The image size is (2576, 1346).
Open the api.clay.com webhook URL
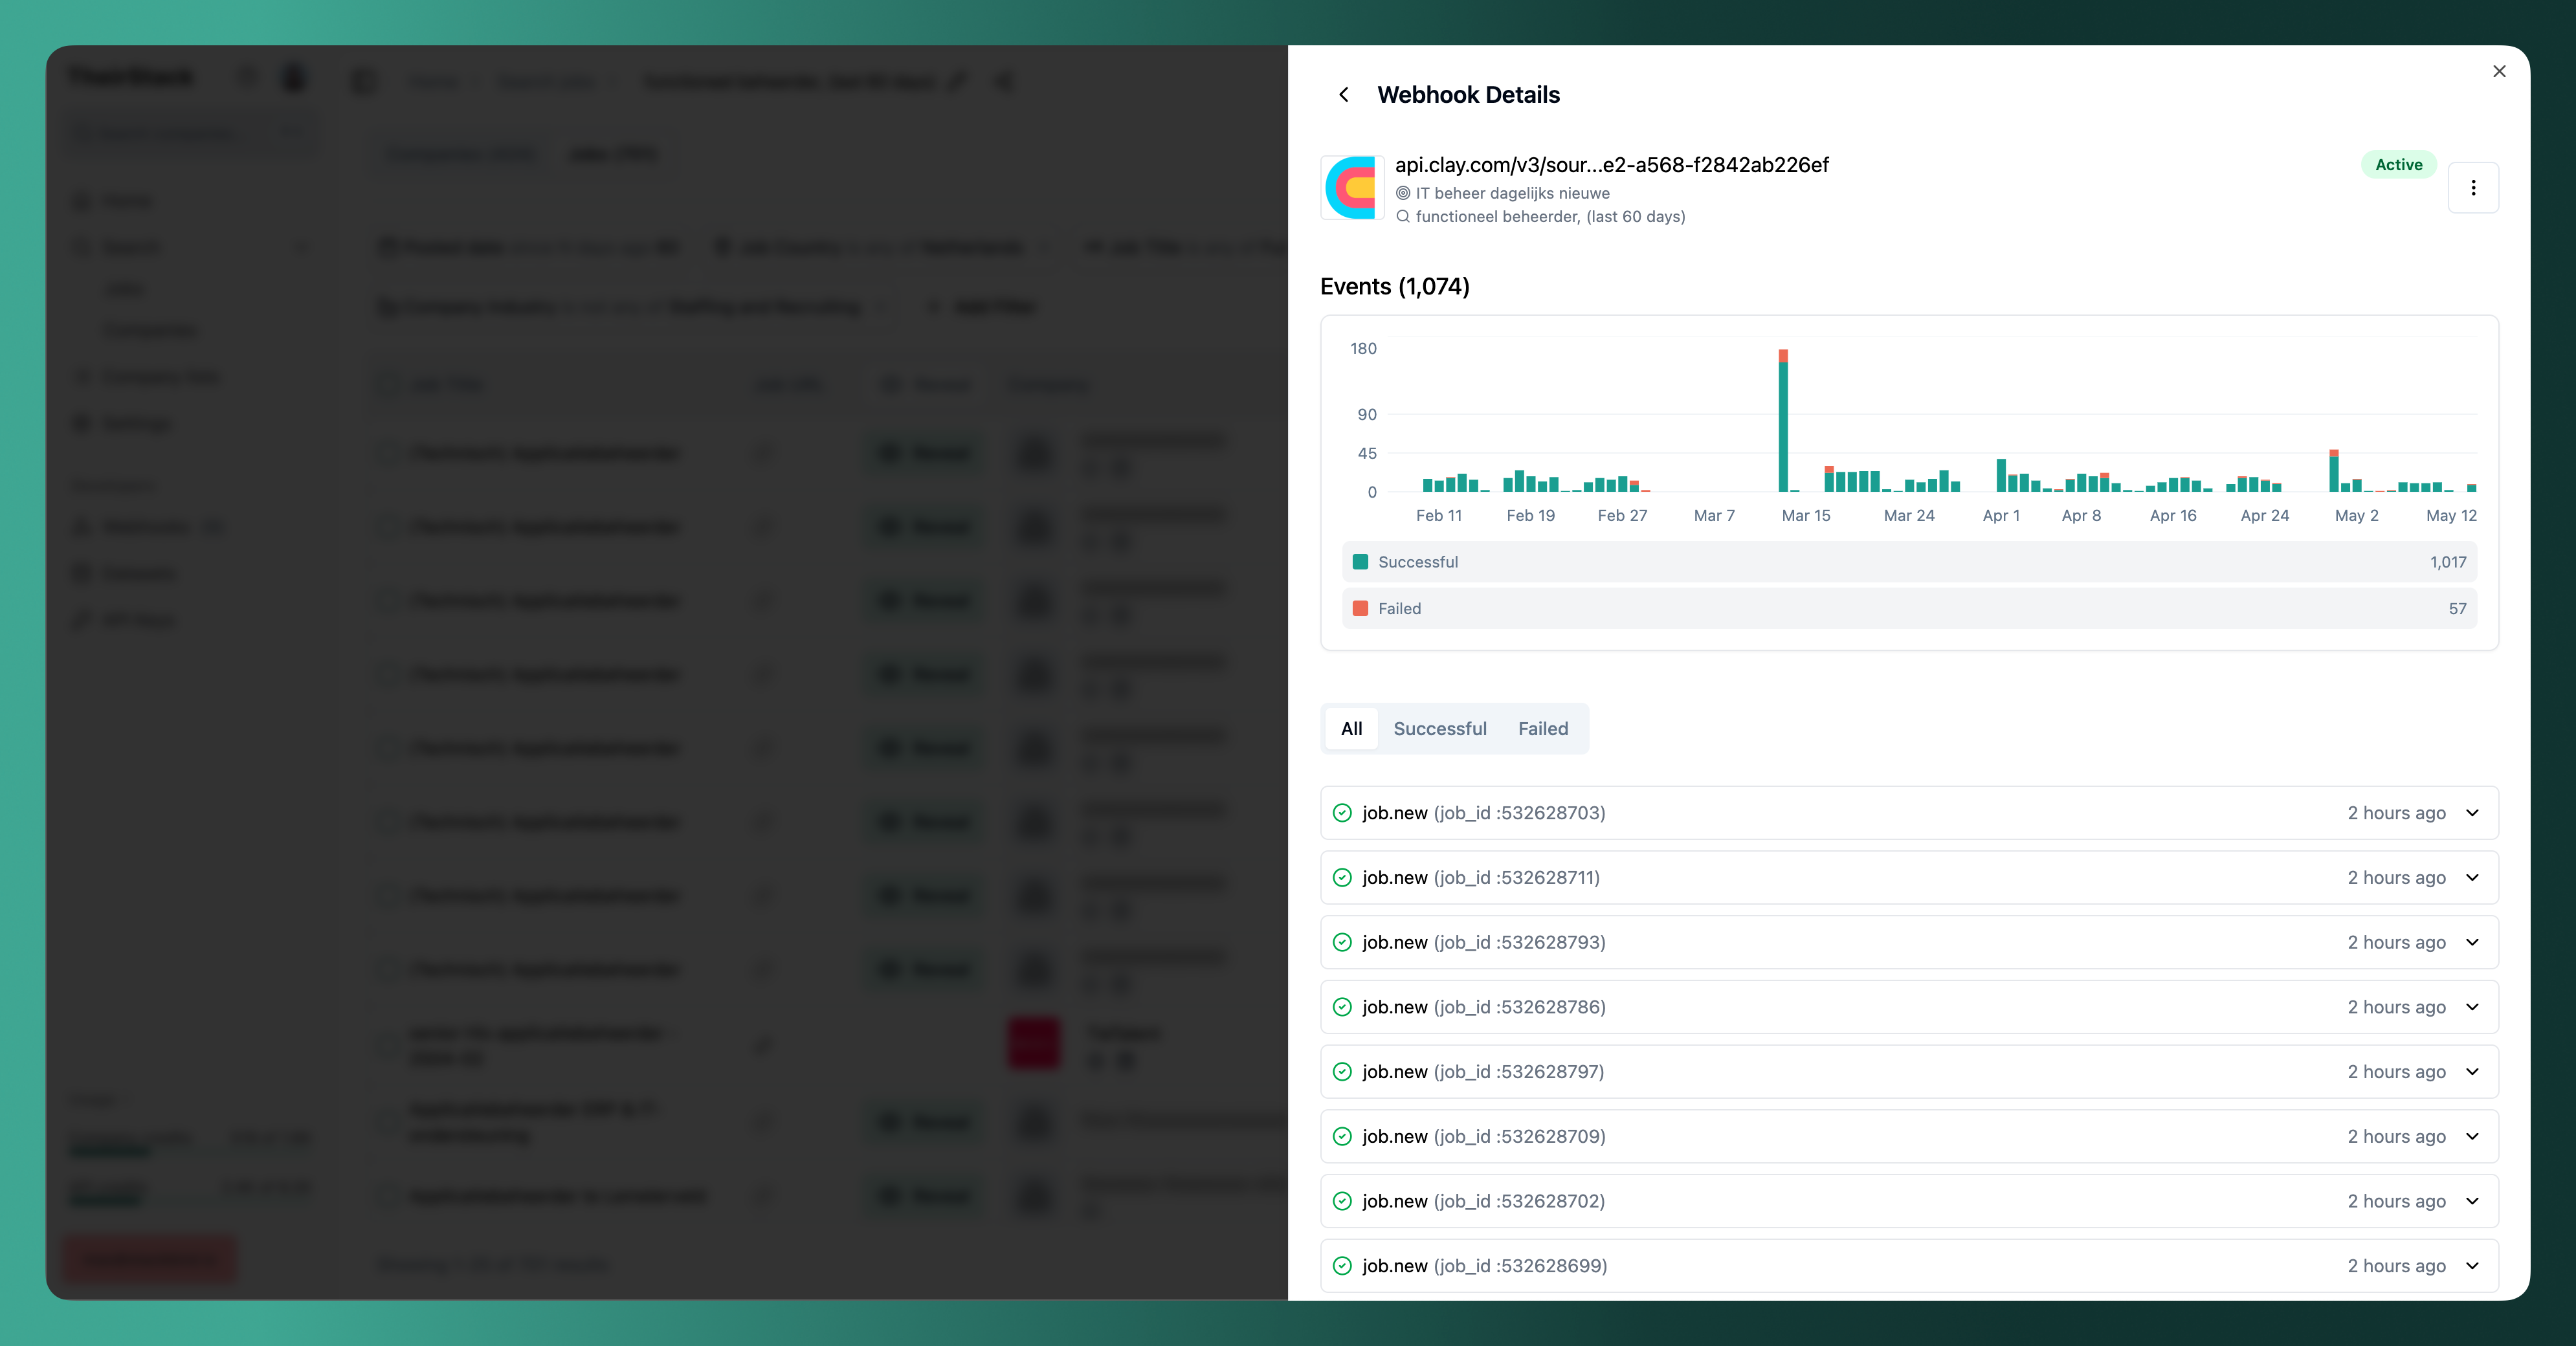1612,165
